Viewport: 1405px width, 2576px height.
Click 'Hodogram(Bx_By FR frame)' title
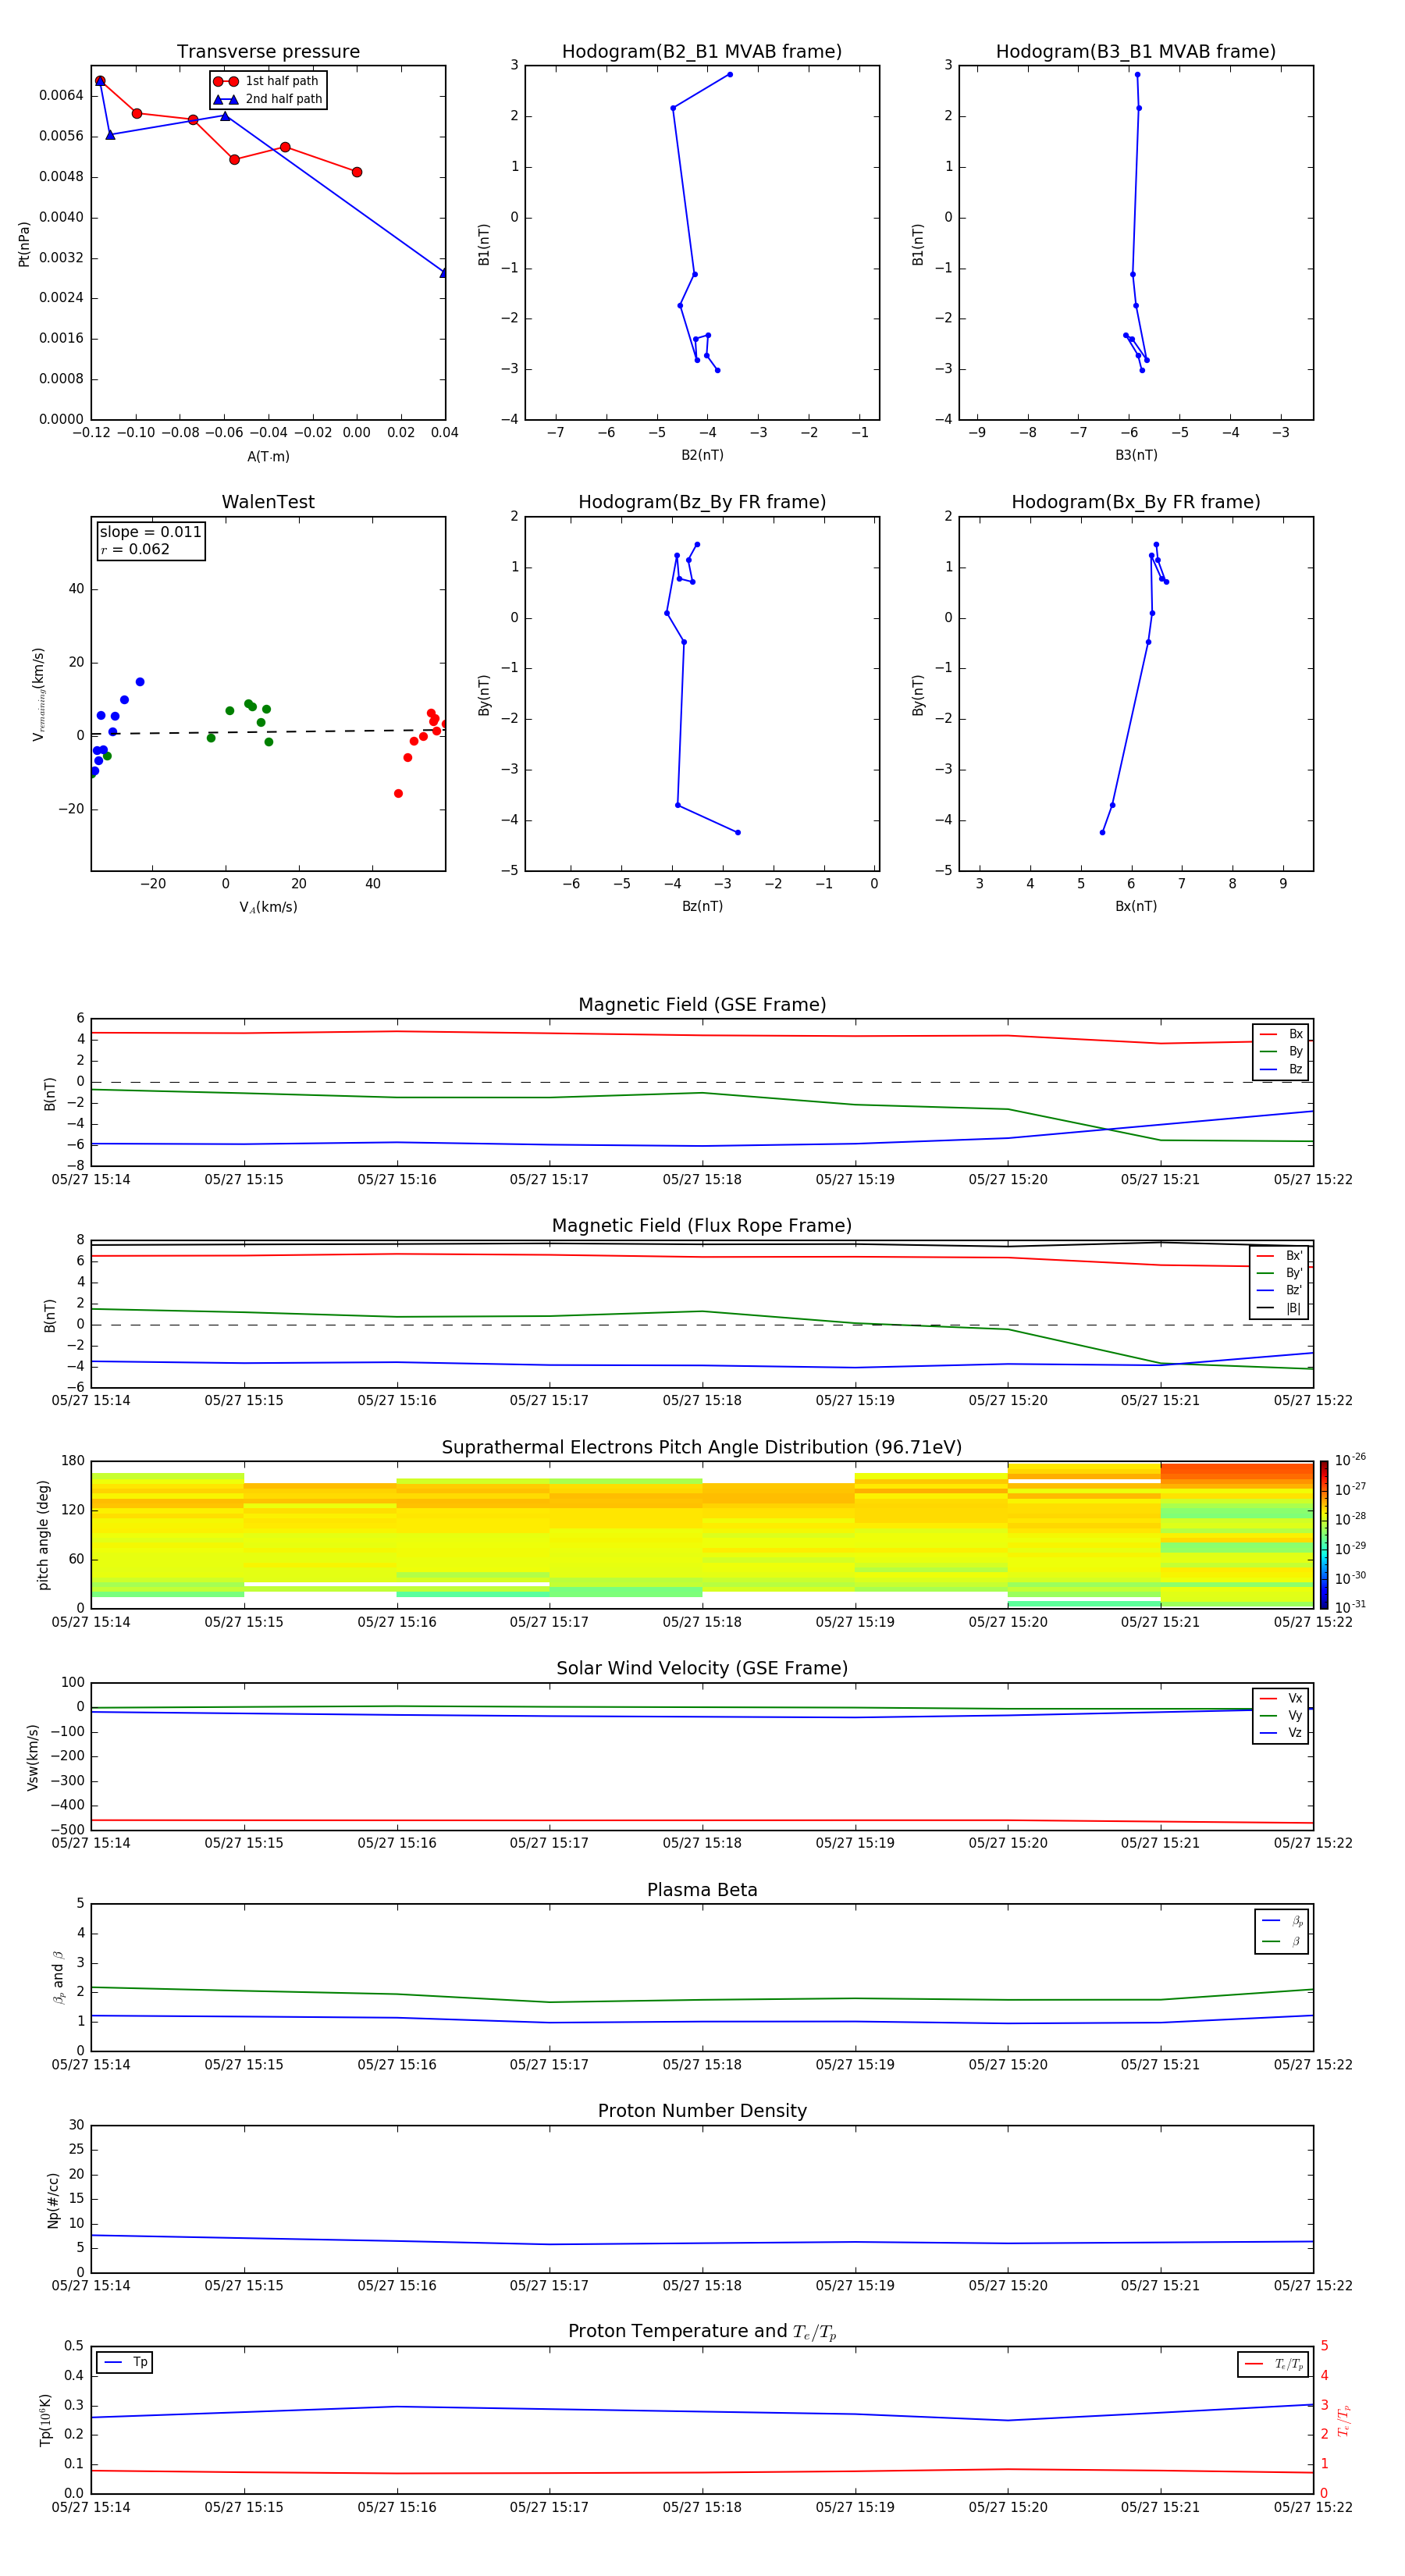[x=1136, y=502]
